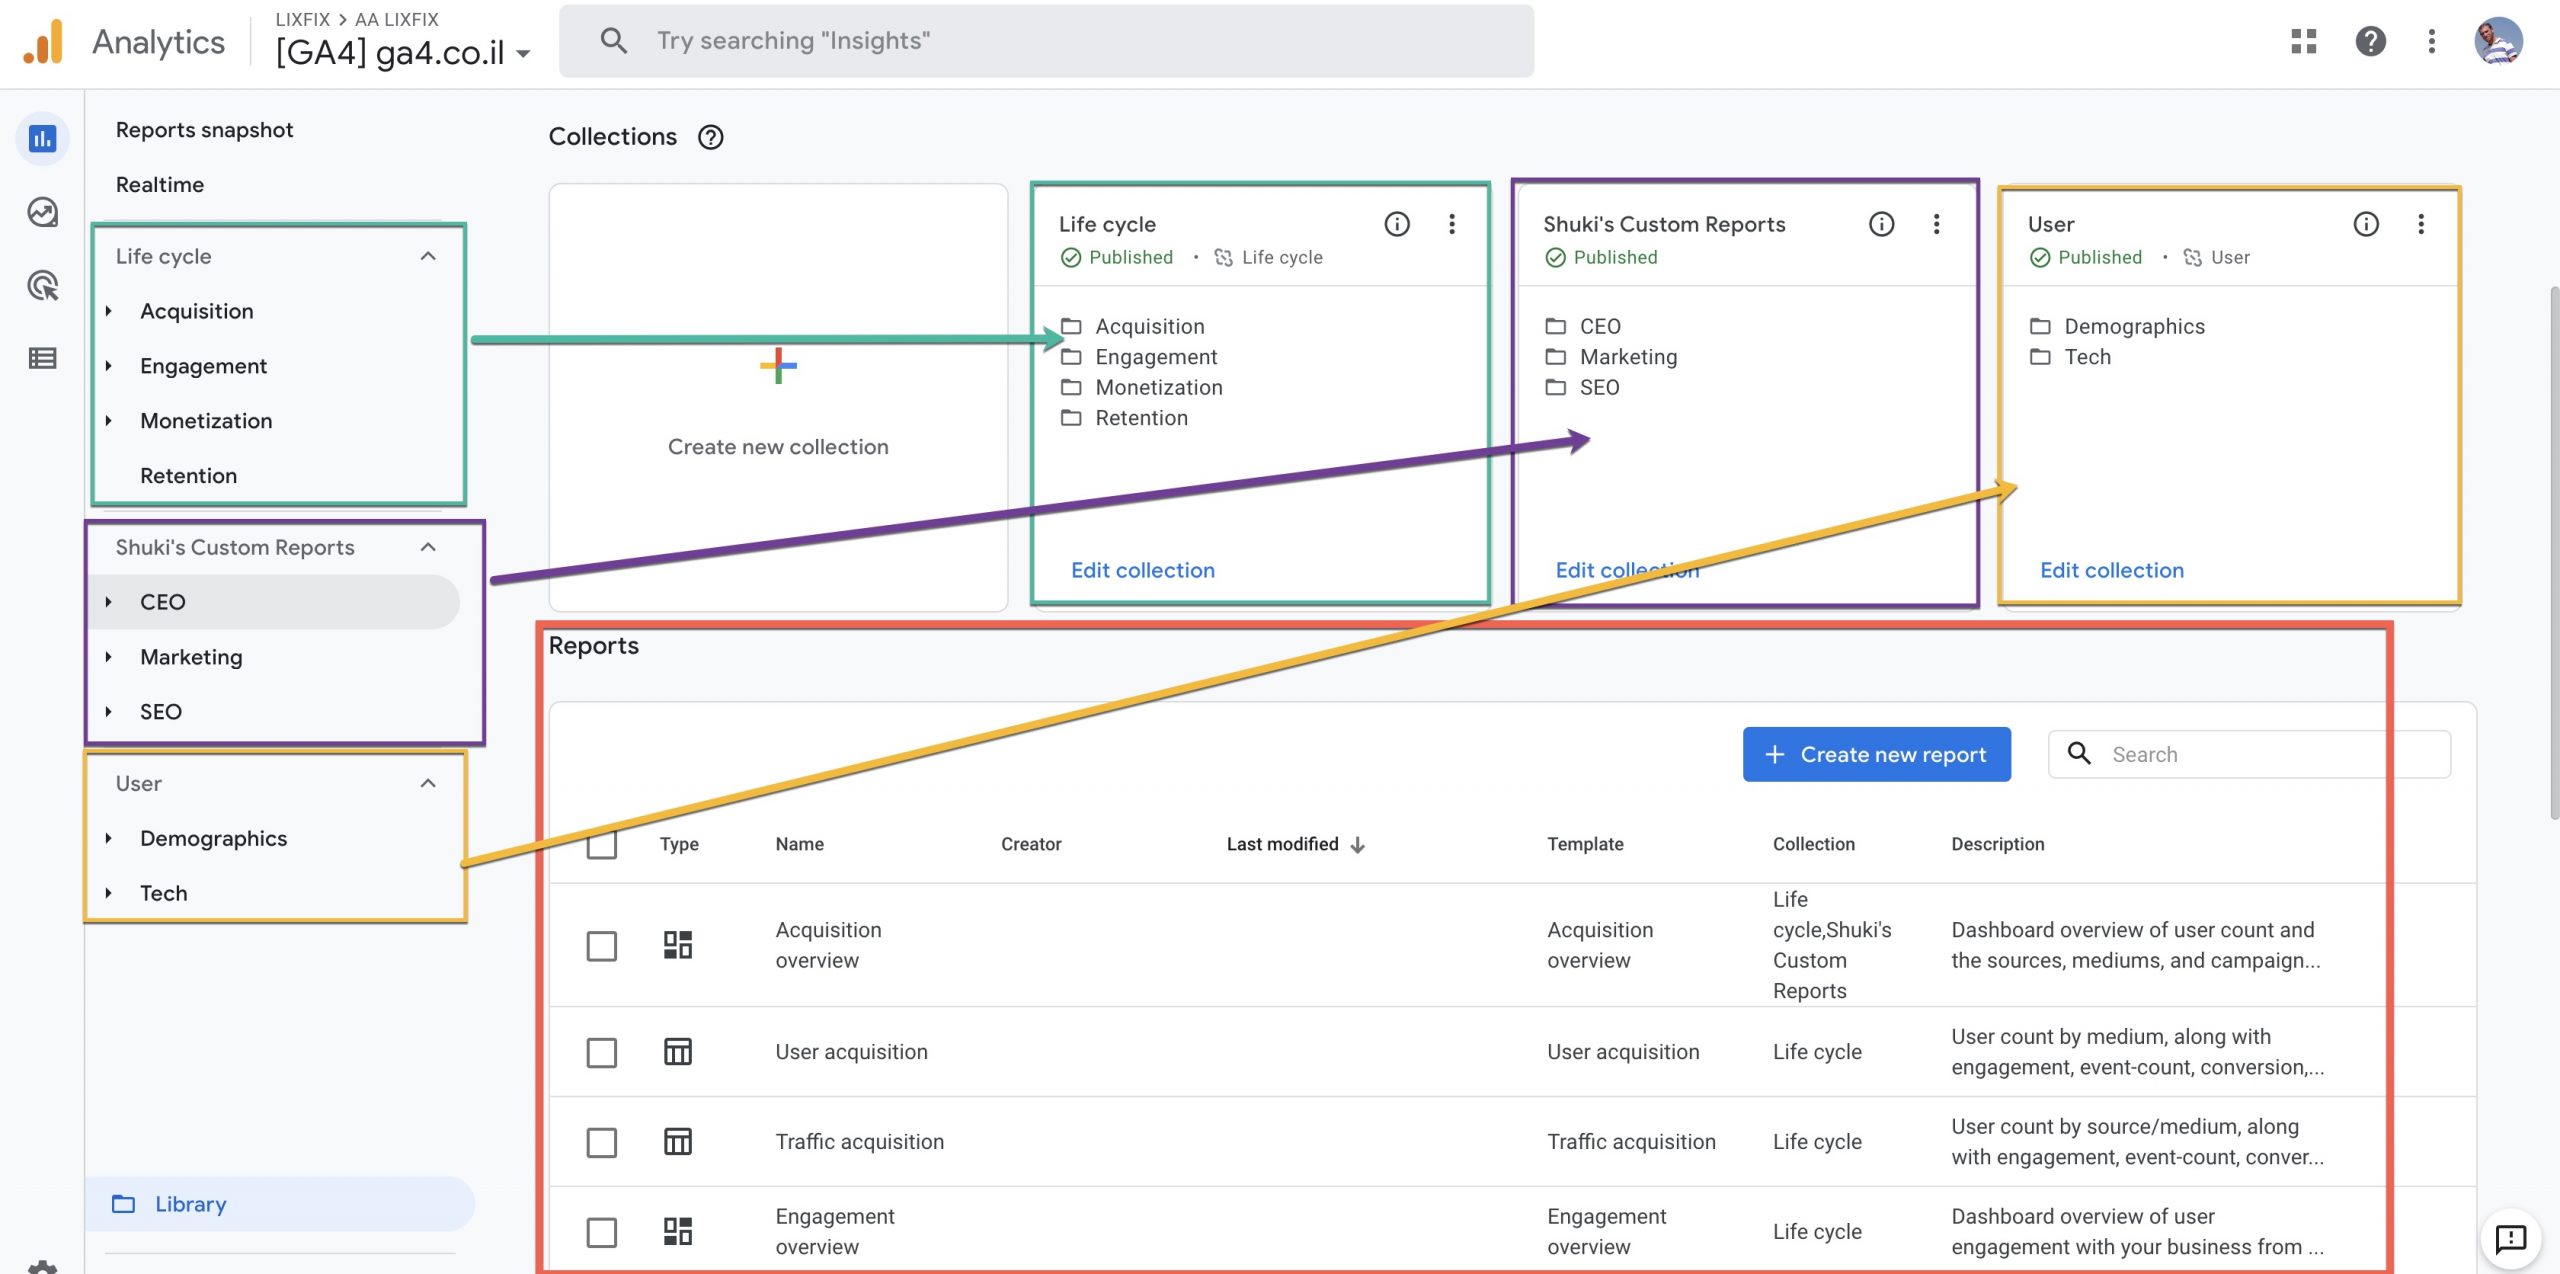
Task: Click the LIXFIX account breadcrumb
Action: (x=302, y=19)
